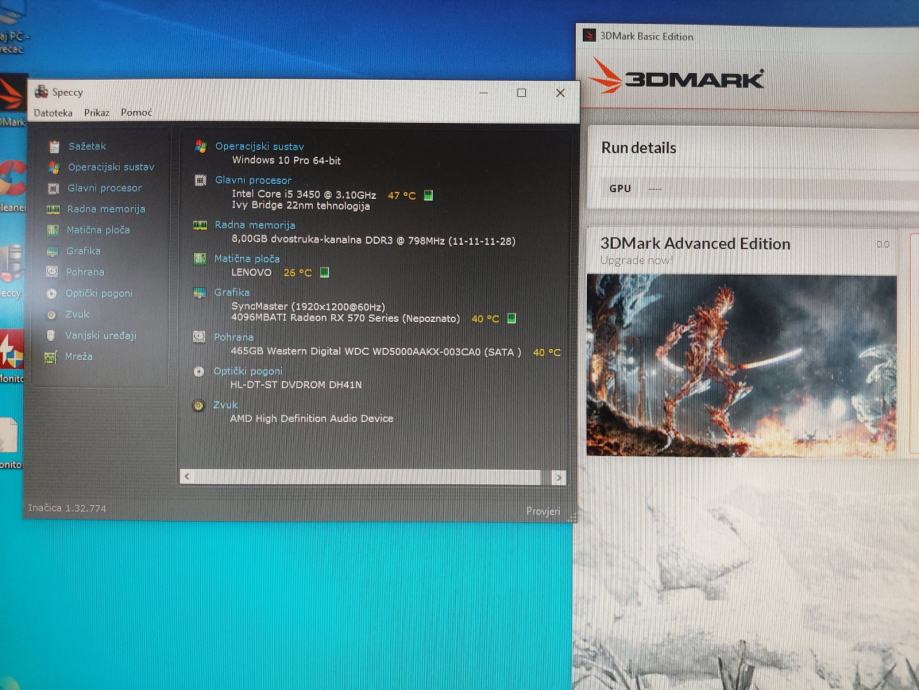Click the Zvuk heading in summary
Viewport: 919px width, 690px height.
point(225,405)
